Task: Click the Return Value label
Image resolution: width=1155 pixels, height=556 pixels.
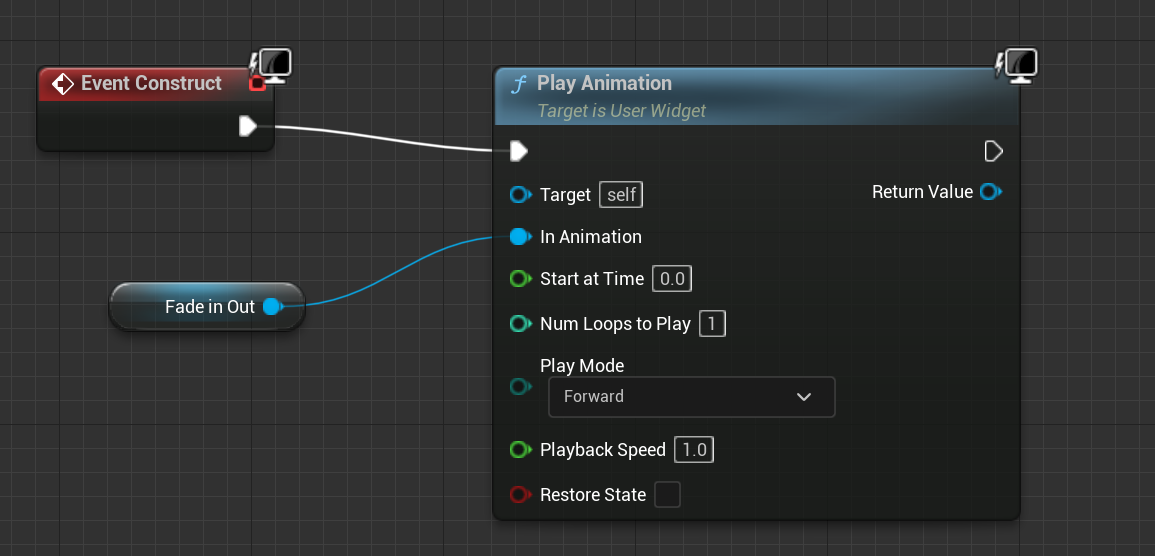Action: click(922, 192)
